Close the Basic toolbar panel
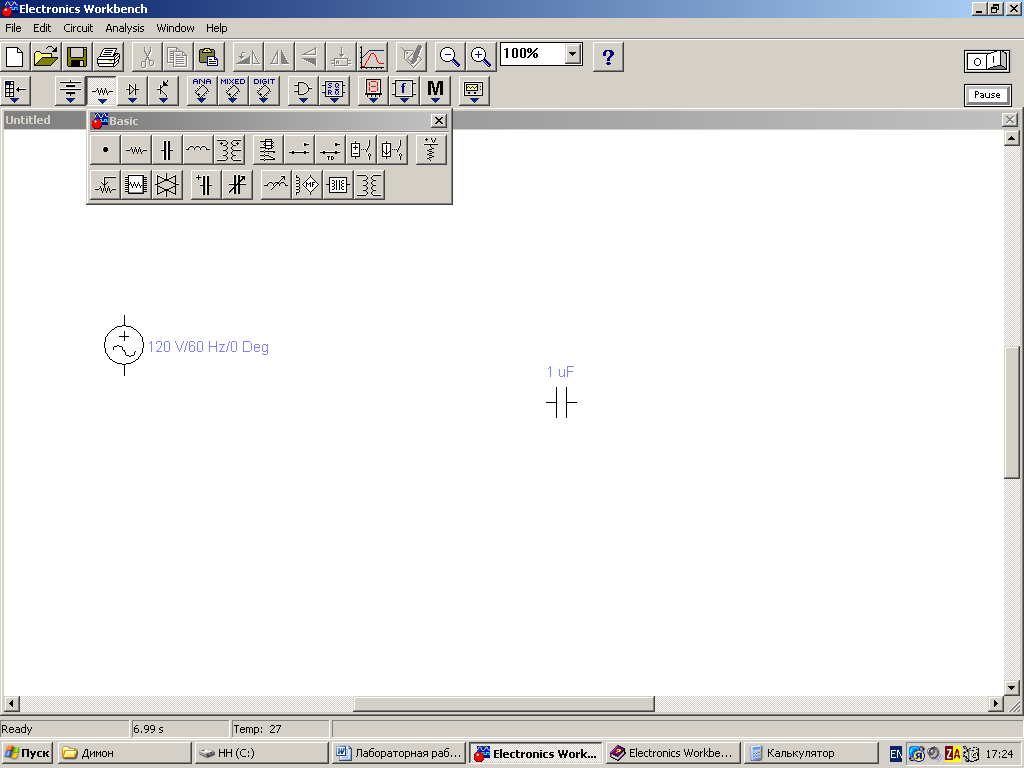Viewport: 1024px width, 768px height. click(x=439, y=121)
